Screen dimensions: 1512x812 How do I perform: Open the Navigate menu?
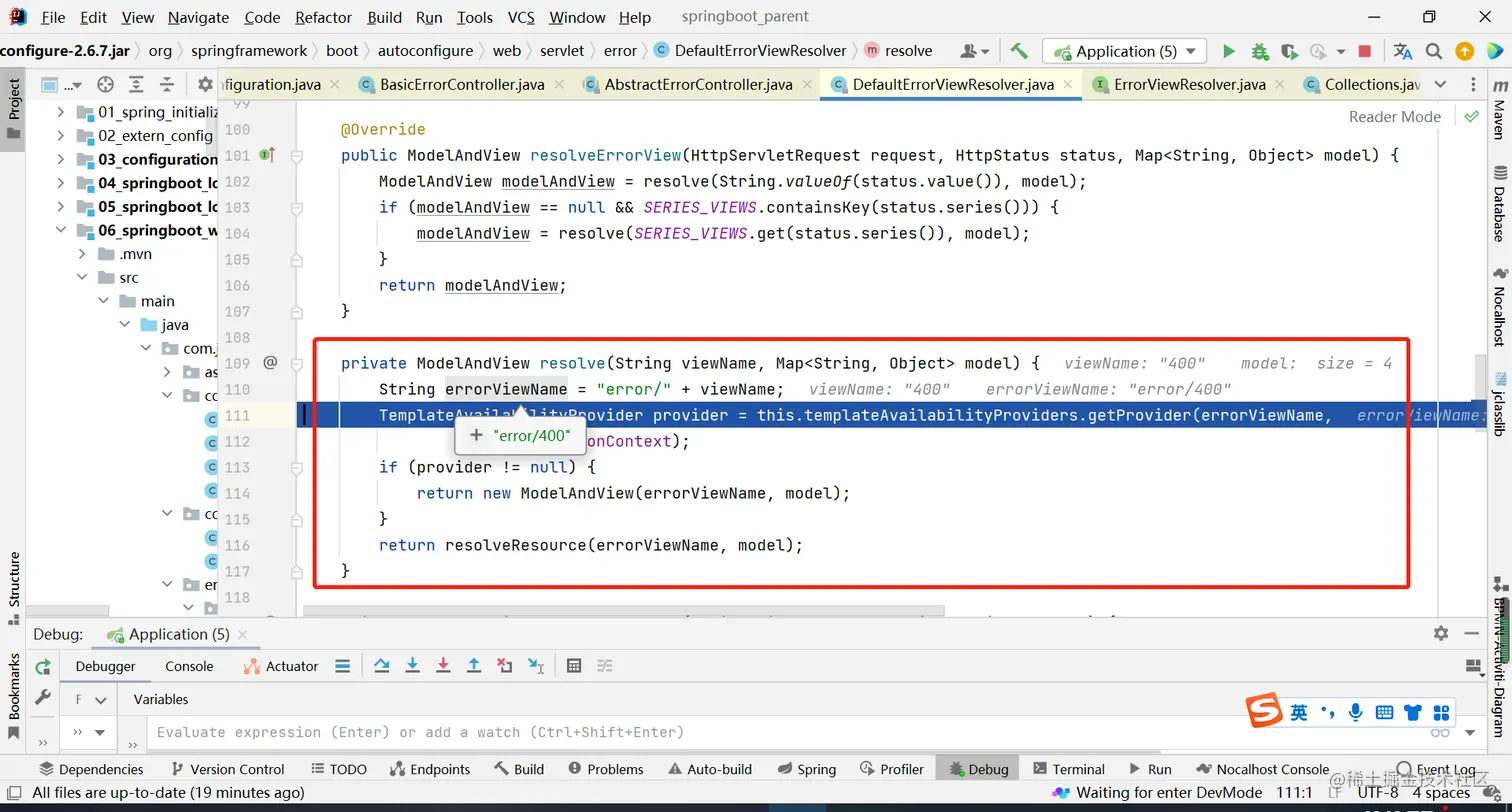tap(198, 17)
